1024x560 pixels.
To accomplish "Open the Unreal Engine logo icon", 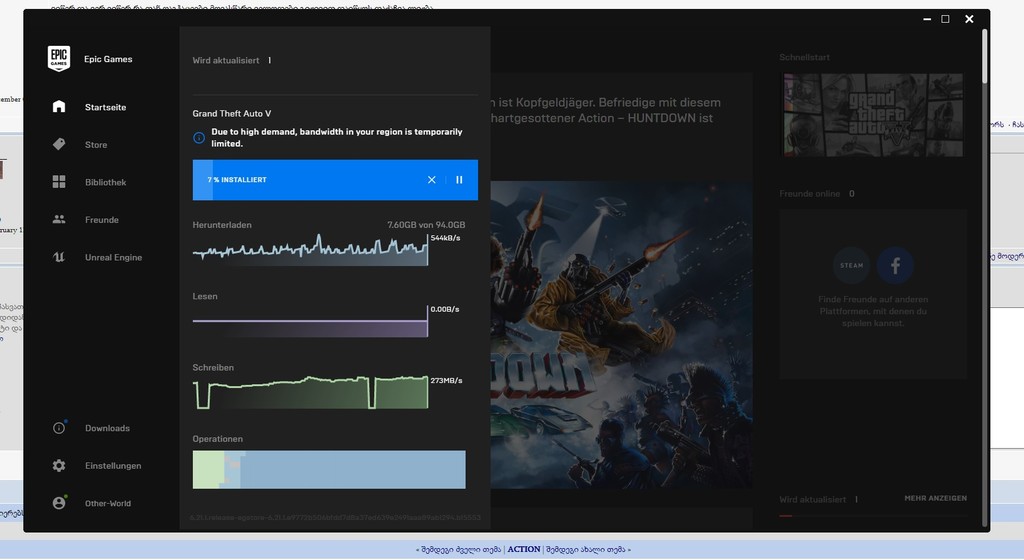I will [x=59, y=257].
